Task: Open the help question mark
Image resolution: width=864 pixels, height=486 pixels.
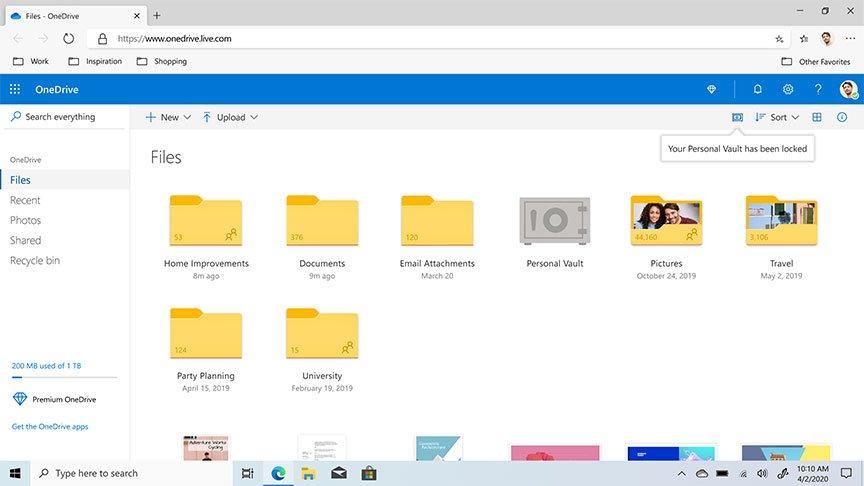Action: pos(818,89)
